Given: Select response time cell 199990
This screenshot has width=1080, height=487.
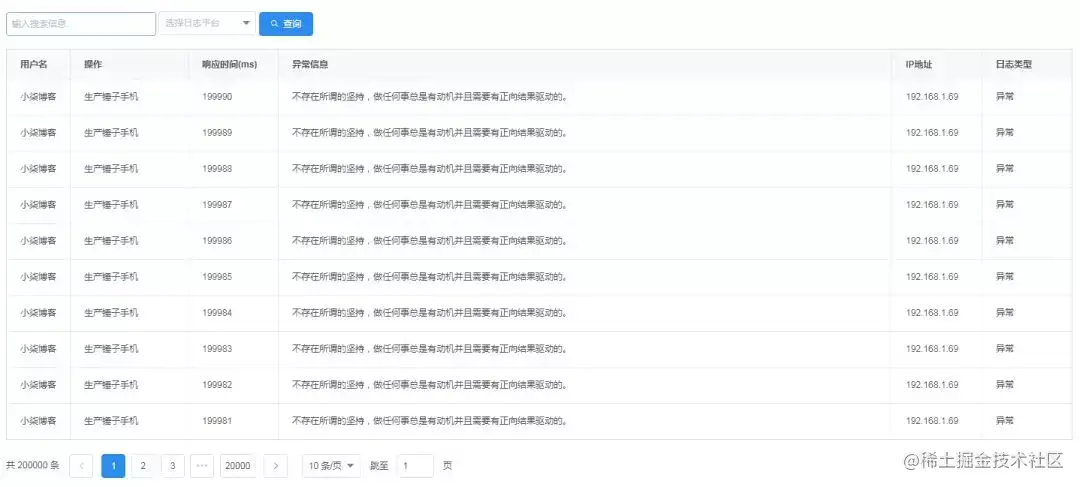Looking at the screenshot, I should 217,96.
